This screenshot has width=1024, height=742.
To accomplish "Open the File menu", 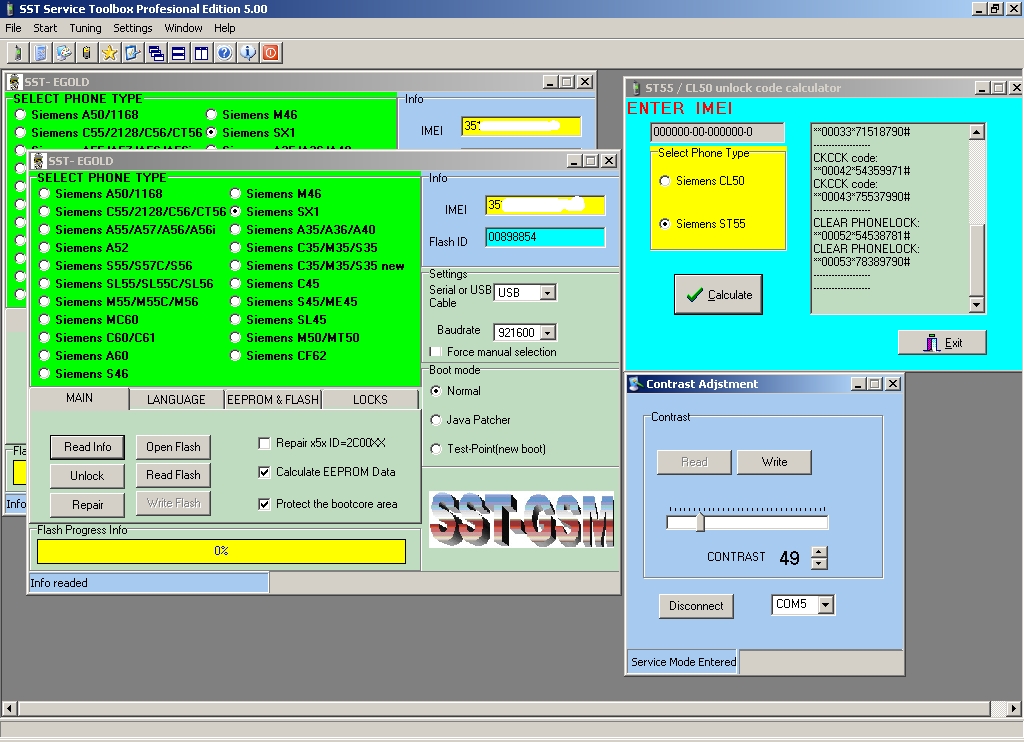I will pos(13,28).
